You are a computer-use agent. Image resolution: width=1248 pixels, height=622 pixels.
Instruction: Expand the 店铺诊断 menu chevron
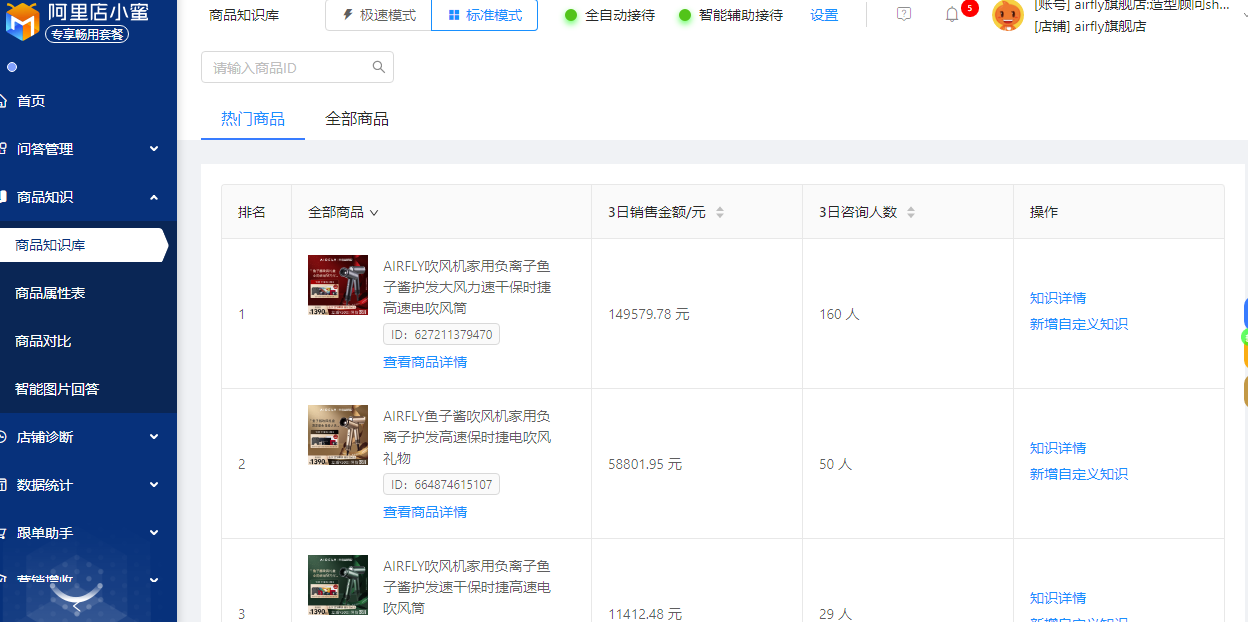coord(154,437)
